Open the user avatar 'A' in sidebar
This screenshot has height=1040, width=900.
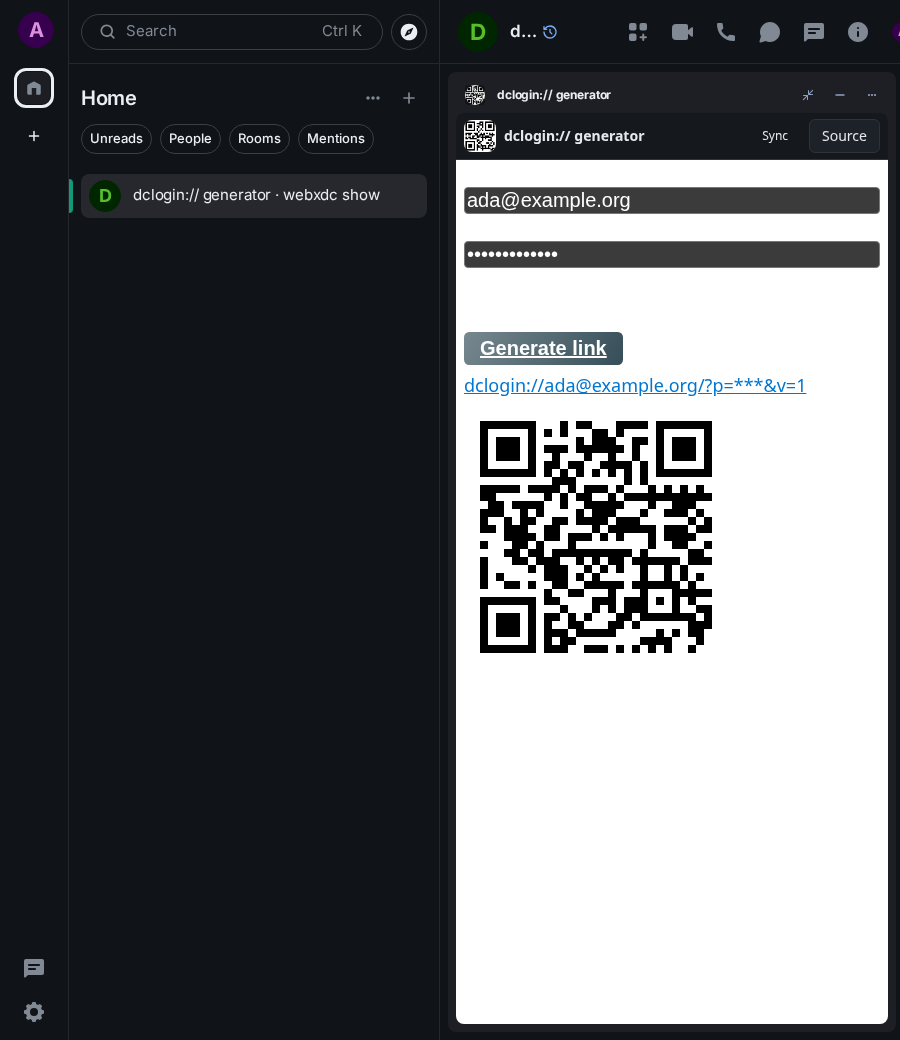click(36, 30)
